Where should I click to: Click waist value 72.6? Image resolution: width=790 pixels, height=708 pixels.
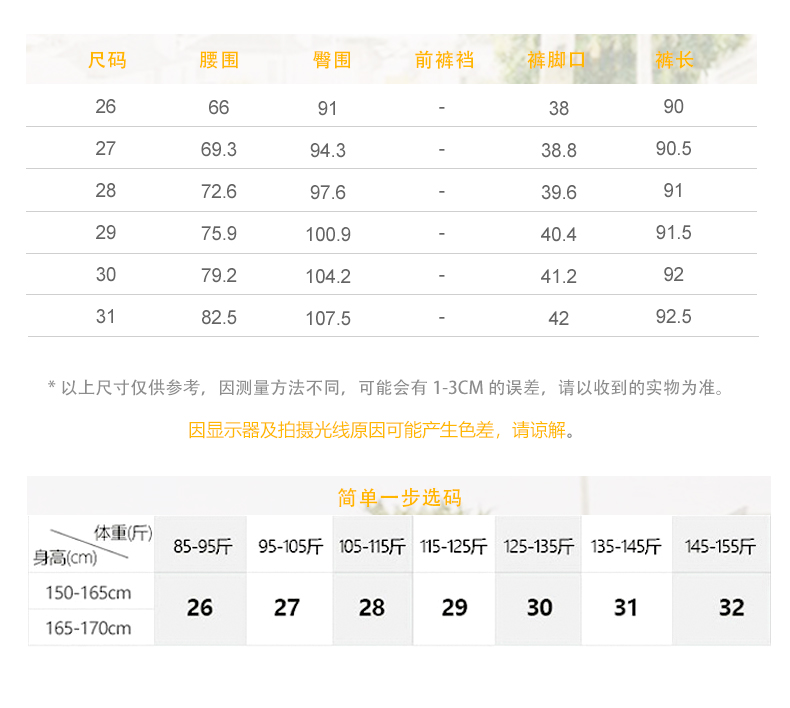coord(219,192)
